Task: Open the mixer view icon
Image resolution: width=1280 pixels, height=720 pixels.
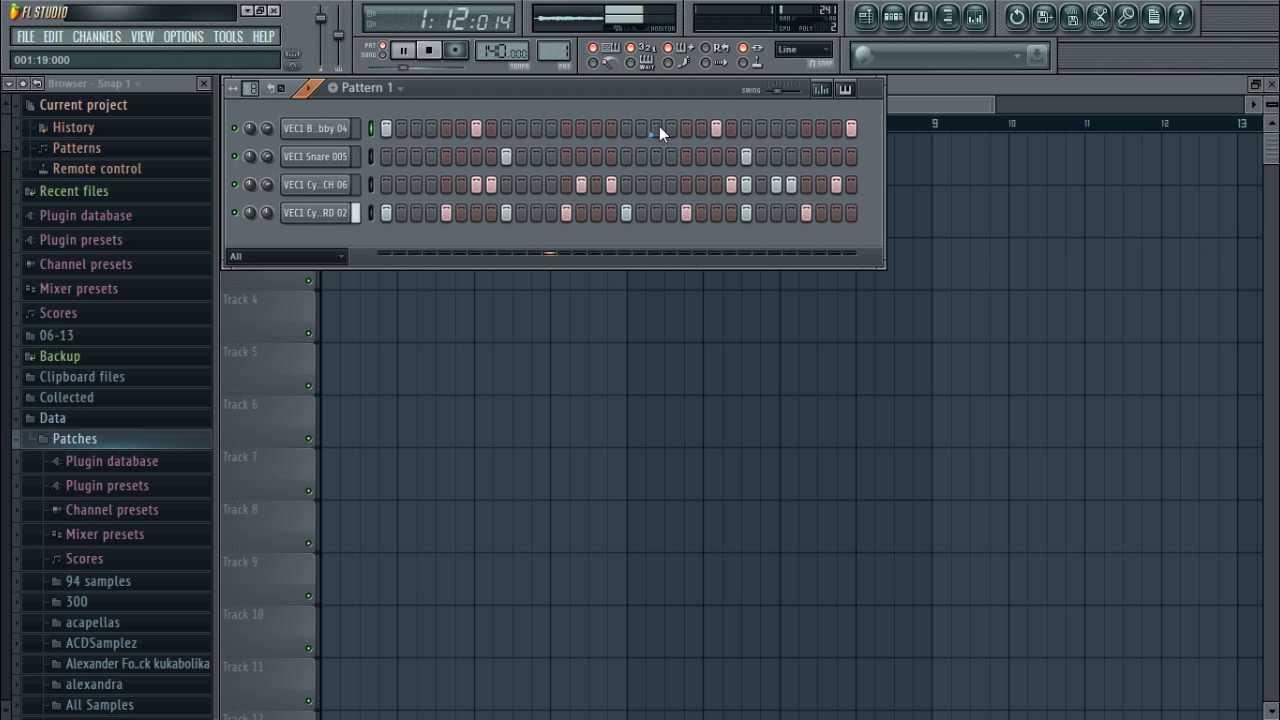Action: click(975, 16)
